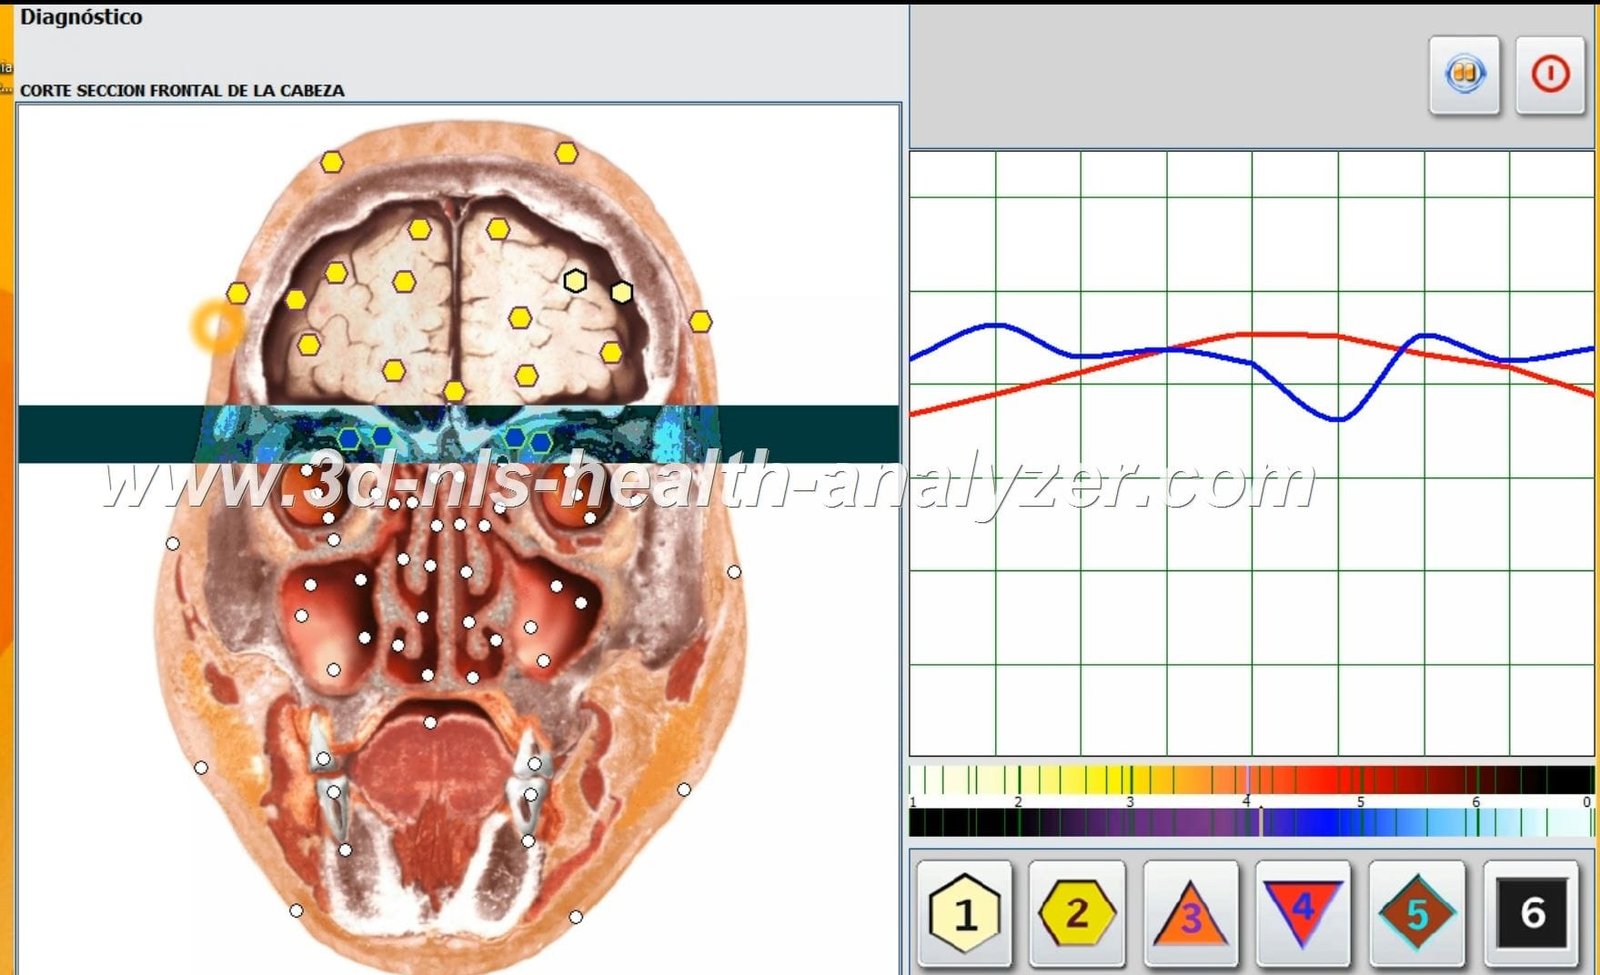
Task: Click the watermark URL 3d-nls-health-analyzer.com
Action: click(708, 483)
